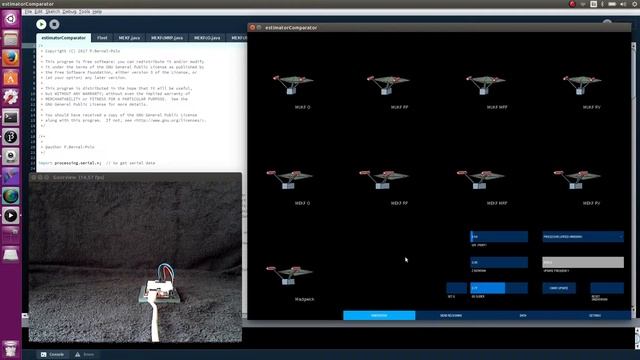This screenshot has height=360, width=640.
Task: Click the camera feed in Guvcview window
Action: click(x=135, y=262)
